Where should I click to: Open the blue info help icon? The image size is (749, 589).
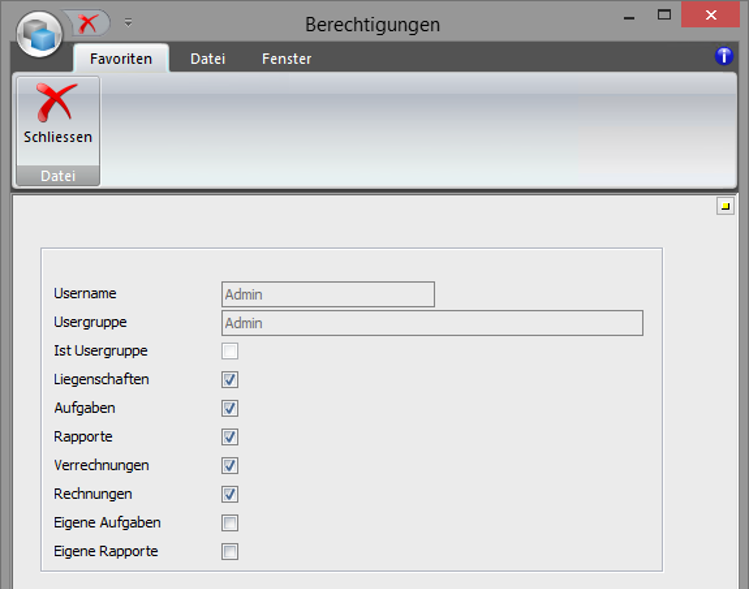click(724, 56)
